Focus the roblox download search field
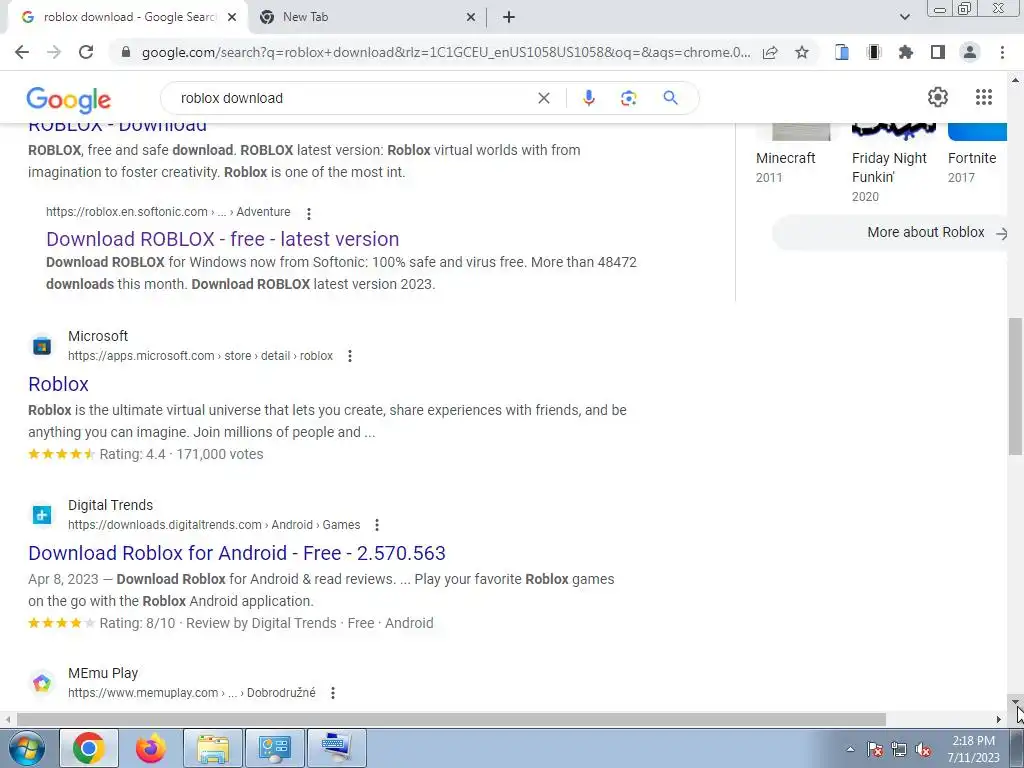Viewport: 1024px width, 768px height. coord(353,98)
